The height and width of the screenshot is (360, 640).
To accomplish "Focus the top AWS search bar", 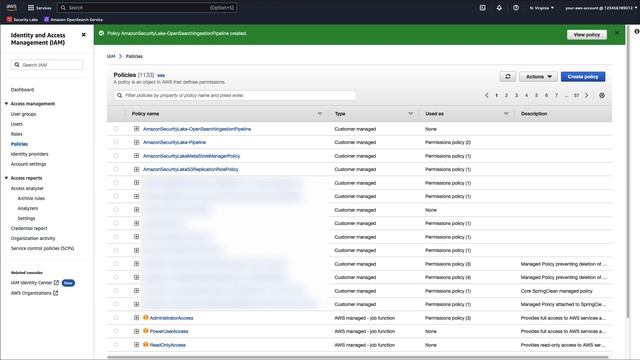I will pos(147,8).
